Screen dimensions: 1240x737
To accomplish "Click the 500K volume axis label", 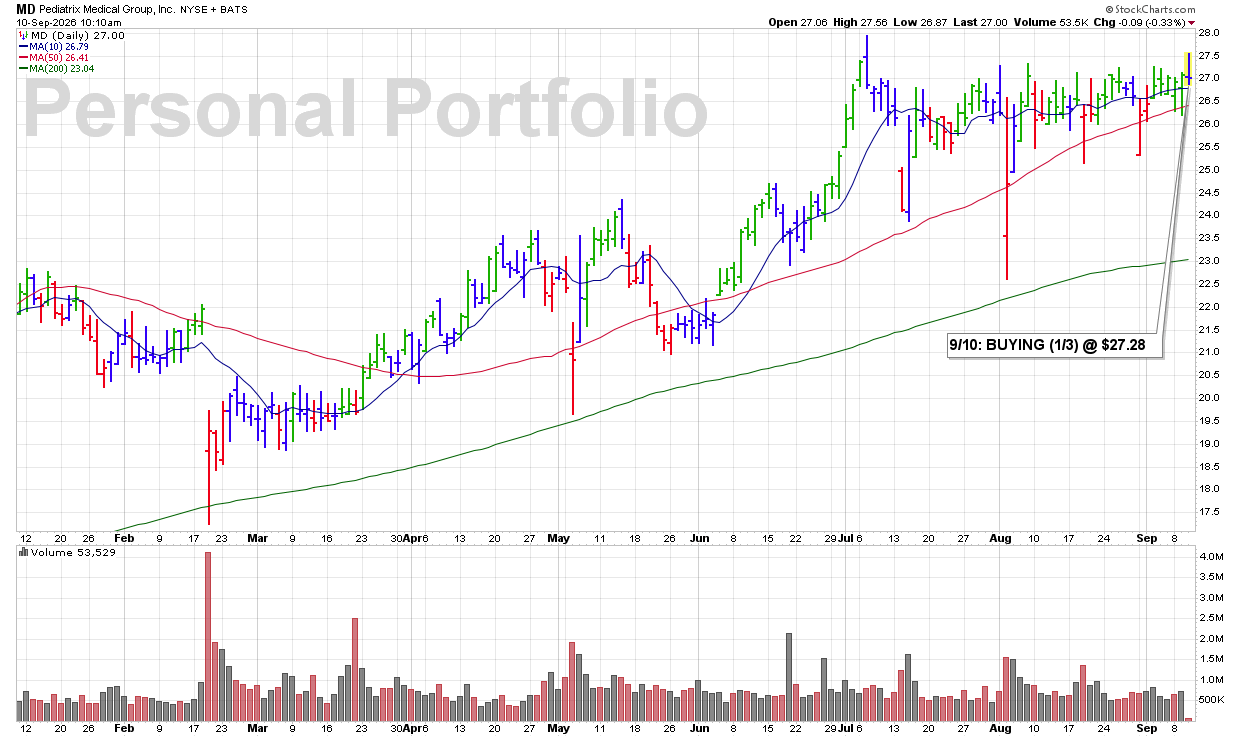I will coord(1210,700).
